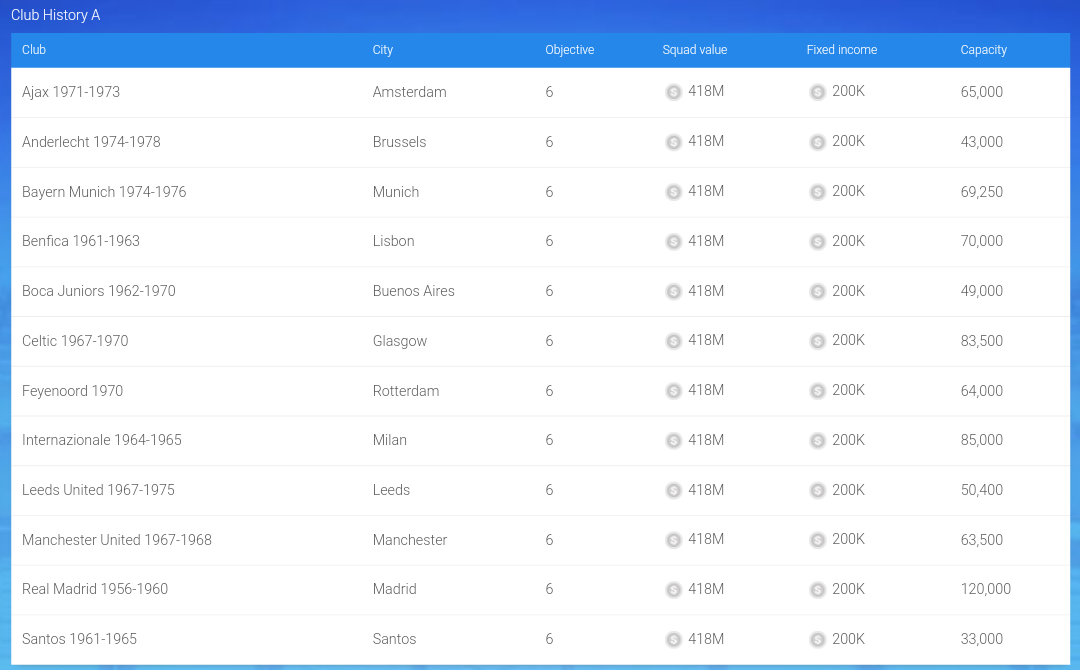Click the coin icon in Leeds United fixed income cell
Viewport: 1080px width, 670px height.
(x=818, y=490)
